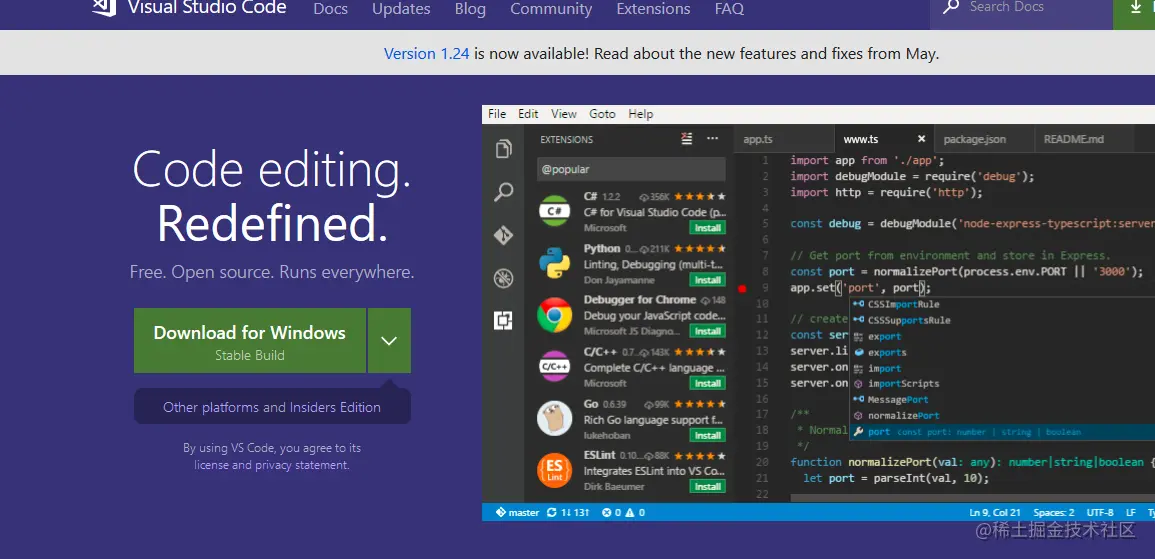The width and height of the screenshot is (1155, 559).
Task: Click LF line ending in the status bar
Action: coord(1131,513)
